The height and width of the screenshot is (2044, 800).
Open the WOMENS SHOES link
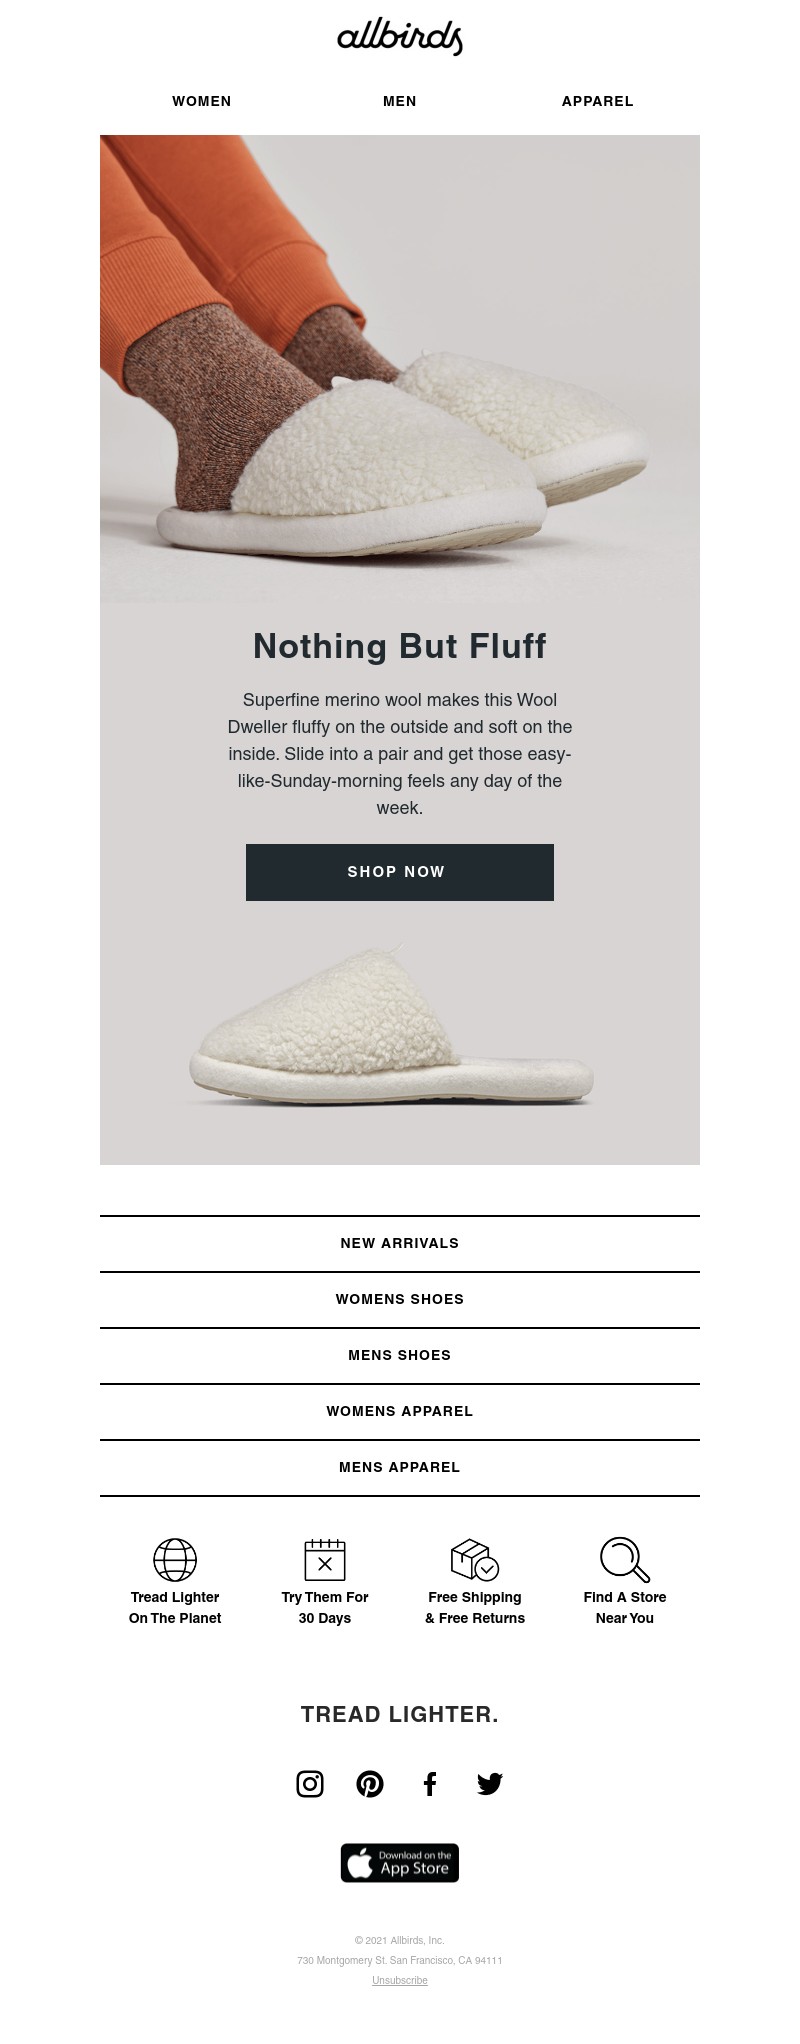pos(400,1299)
